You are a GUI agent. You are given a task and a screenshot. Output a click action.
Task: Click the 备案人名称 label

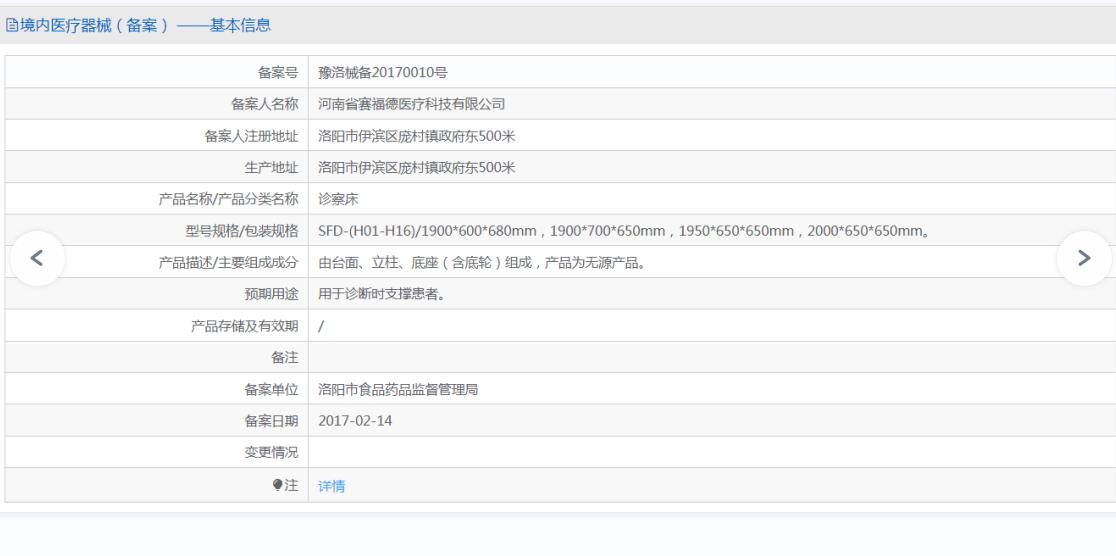click(x=265, y=104)
